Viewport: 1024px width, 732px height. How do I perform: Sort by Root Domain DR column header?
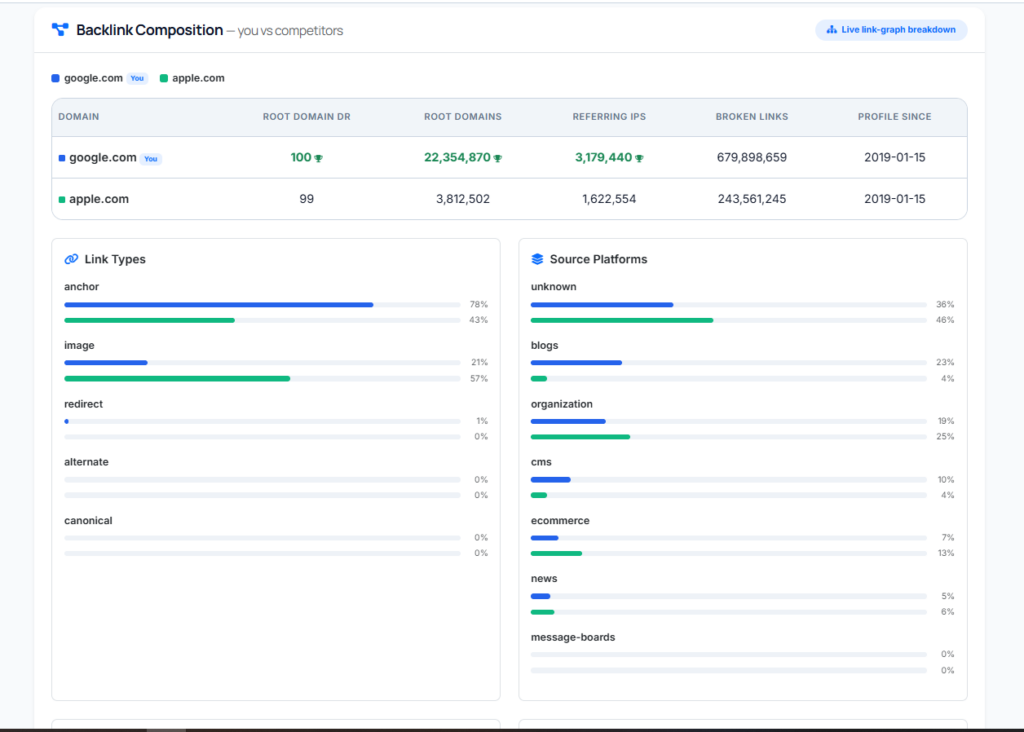306,117
